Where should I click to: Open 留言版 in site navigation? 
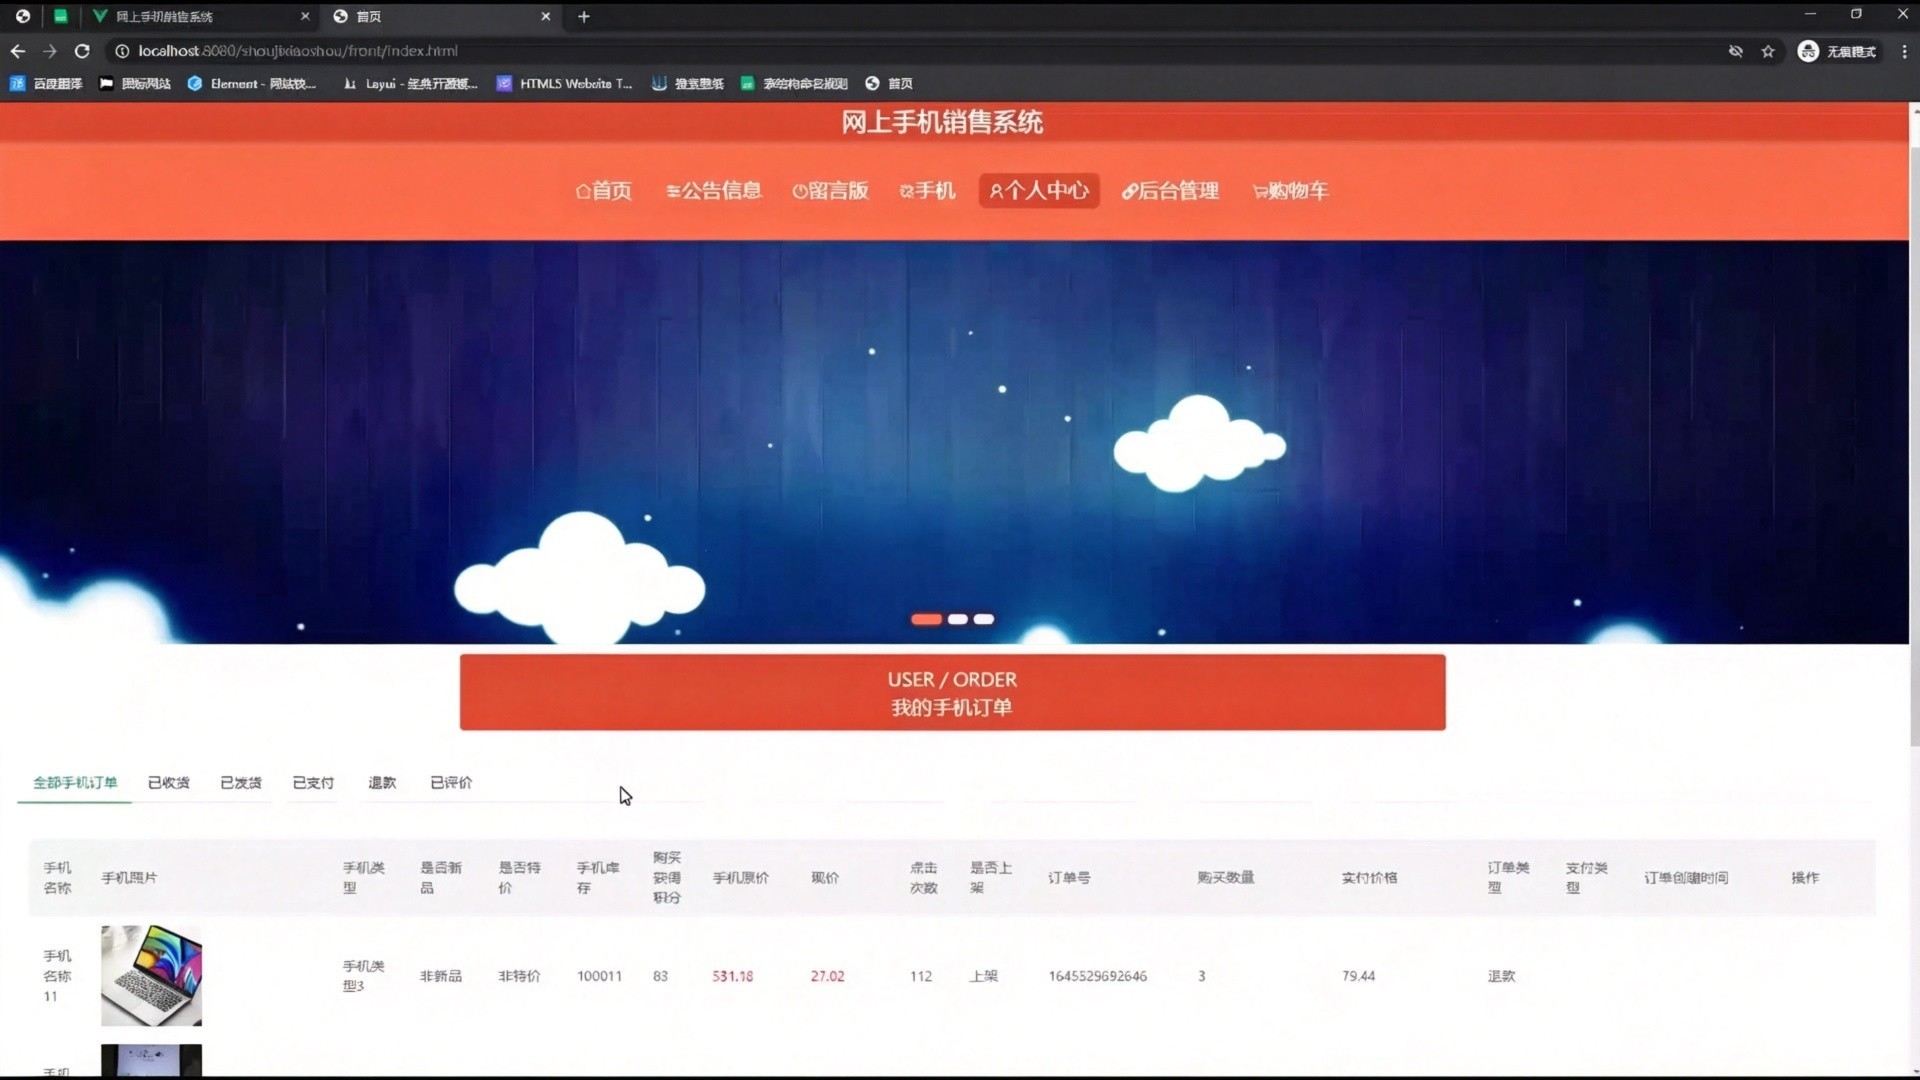(830, 191)
